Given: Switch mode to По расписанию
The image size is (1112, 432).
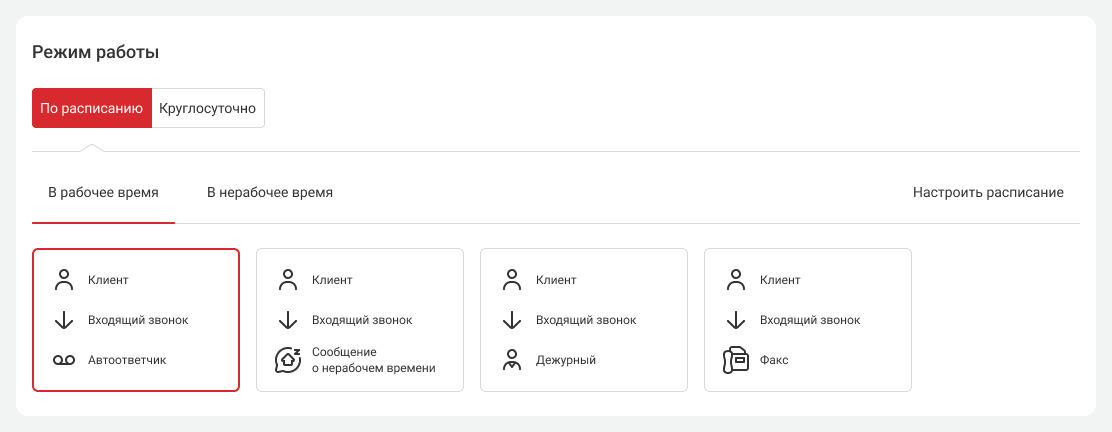Looking at the screenshot, I should pyautogui.click(x=92, y=108).
